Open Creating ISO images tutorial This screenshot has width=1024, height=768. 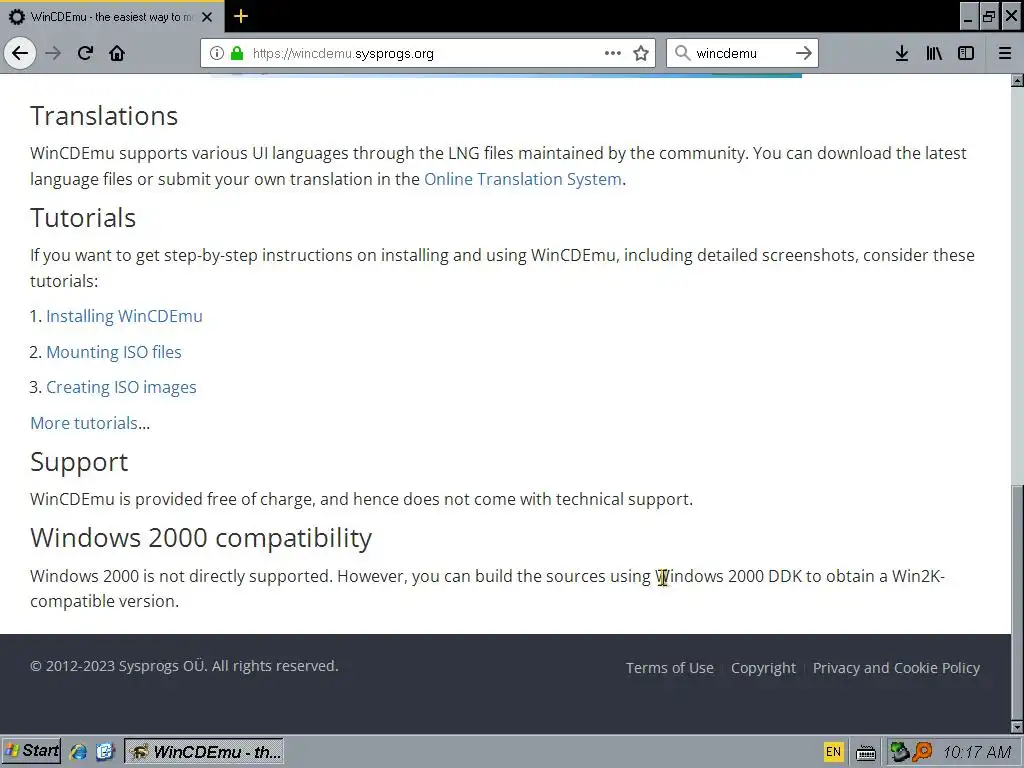[x=121, y=387]
